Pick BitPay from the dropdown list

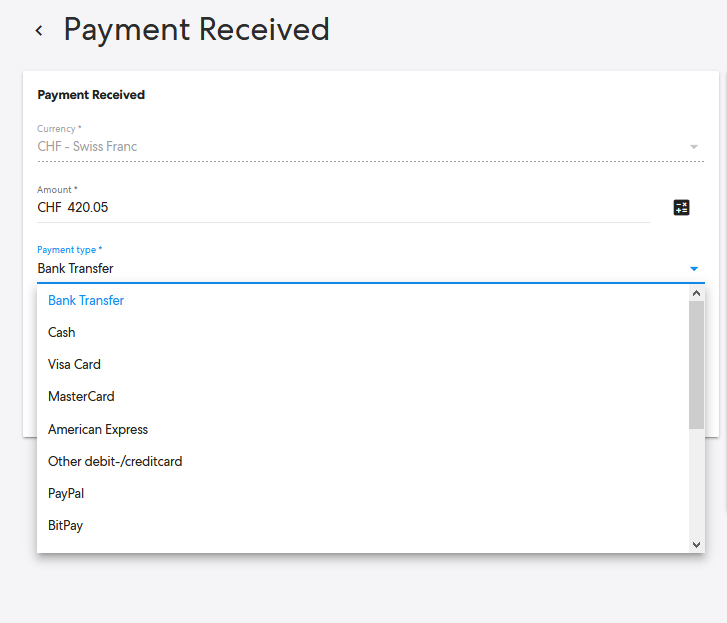(x=362, y=525)
